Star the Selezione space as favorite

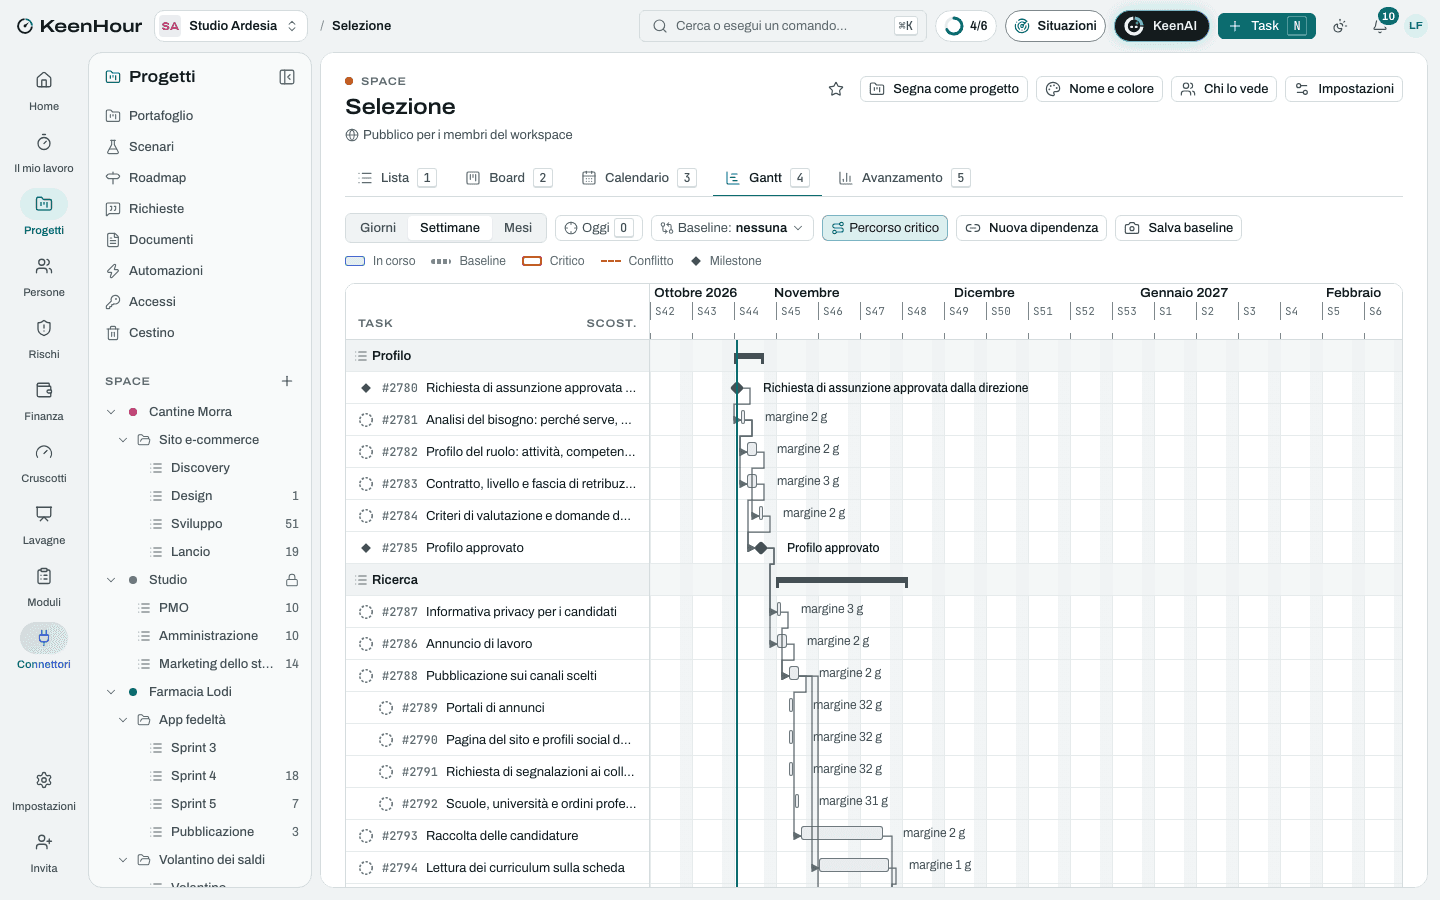coord(836,89)
